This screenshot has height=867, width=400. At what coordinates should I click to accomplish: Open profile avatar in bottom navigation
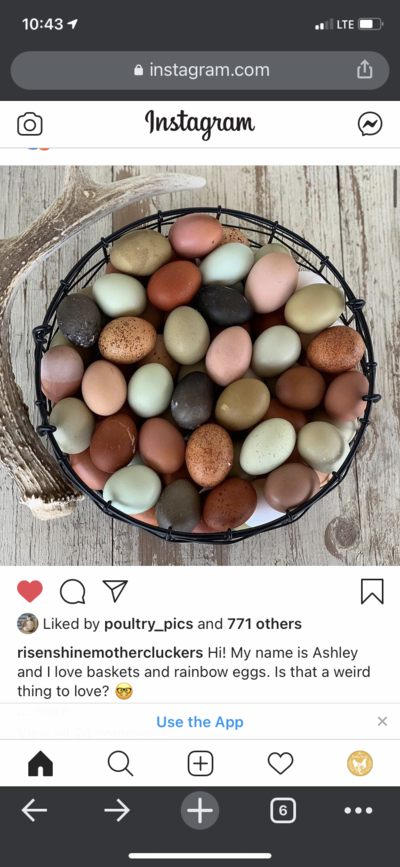[360, 764]
